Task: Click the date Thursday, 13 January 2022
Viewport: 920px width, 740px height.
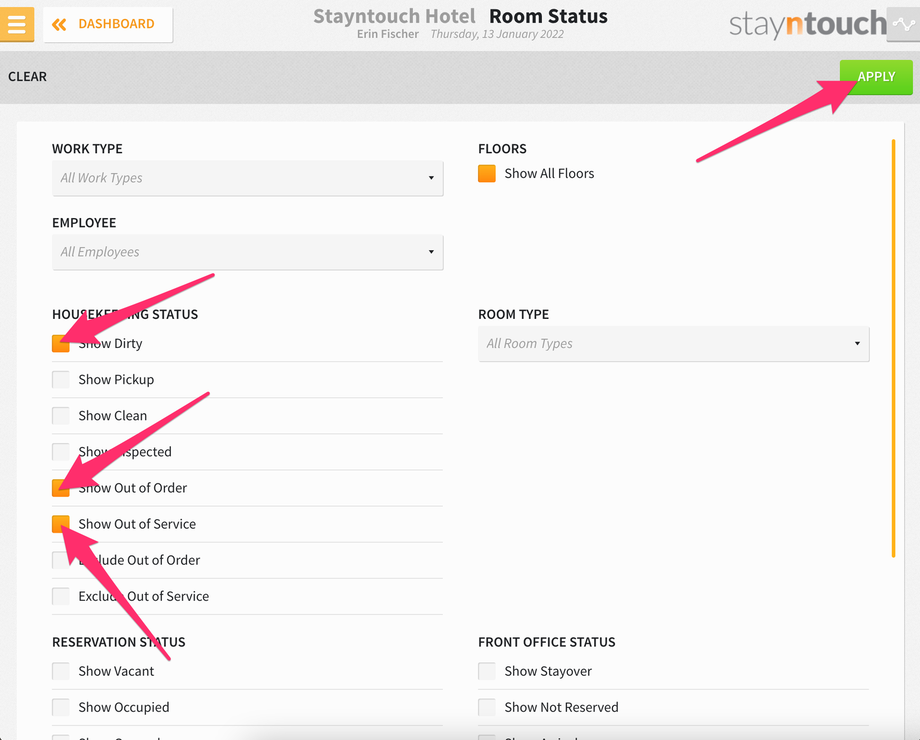Action: click(497, 34)
